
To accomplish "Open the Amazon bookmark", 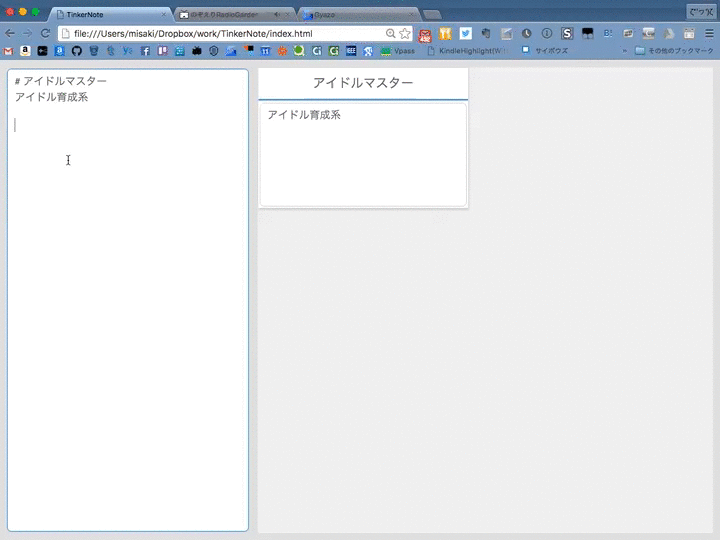I will 25,51.
